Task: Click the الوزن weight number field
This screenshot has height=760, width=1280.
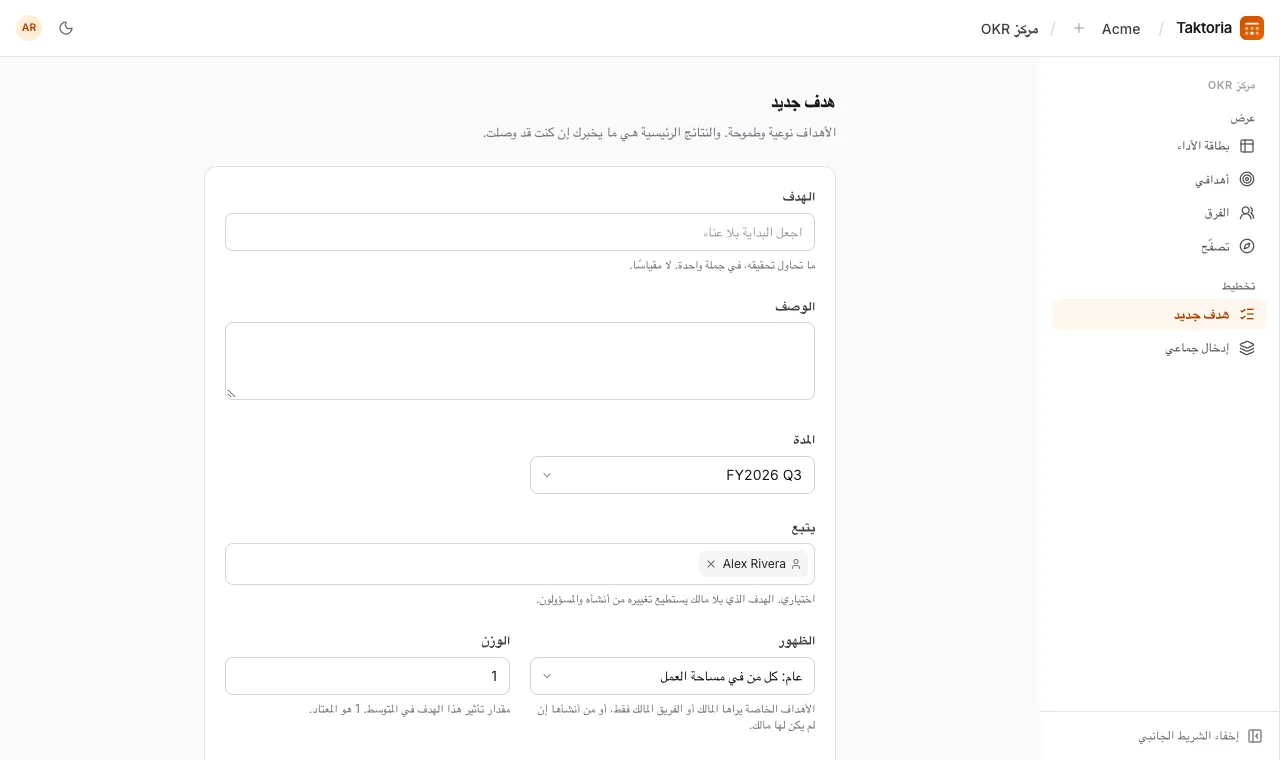Action: click(367, 676)
